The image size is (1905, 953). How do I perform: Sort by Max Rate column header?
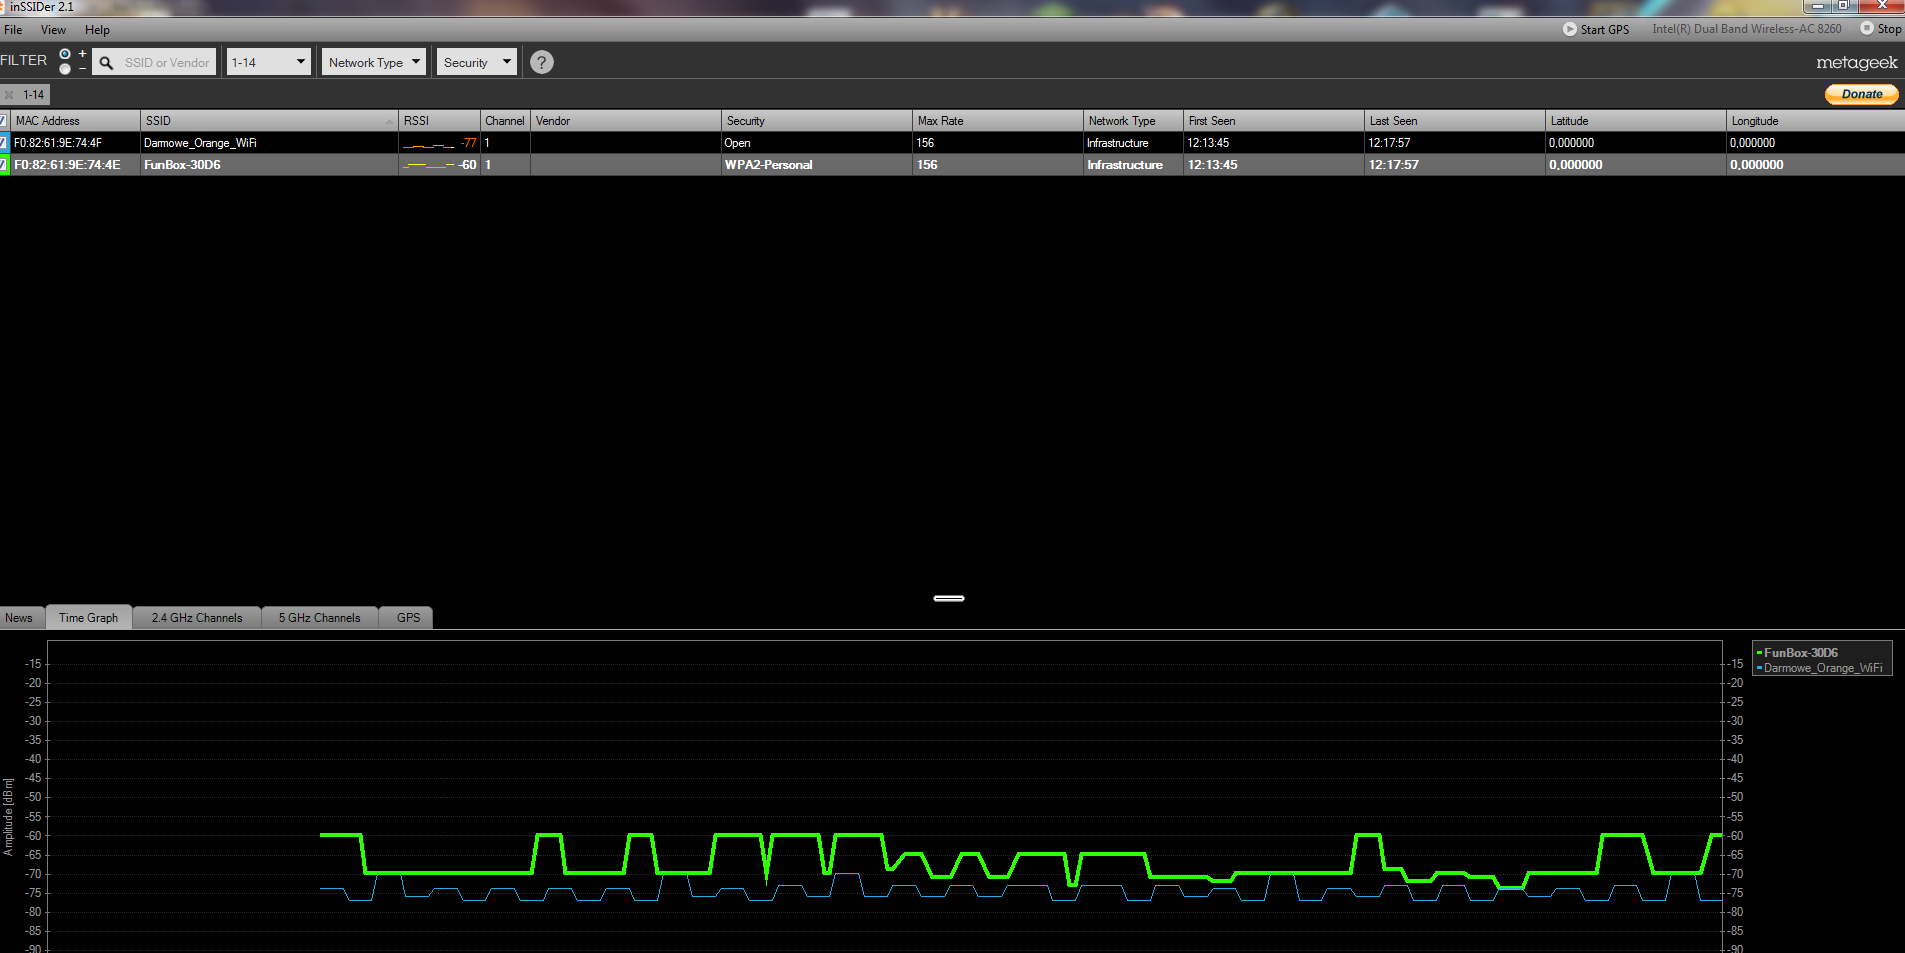click(997, 120)
